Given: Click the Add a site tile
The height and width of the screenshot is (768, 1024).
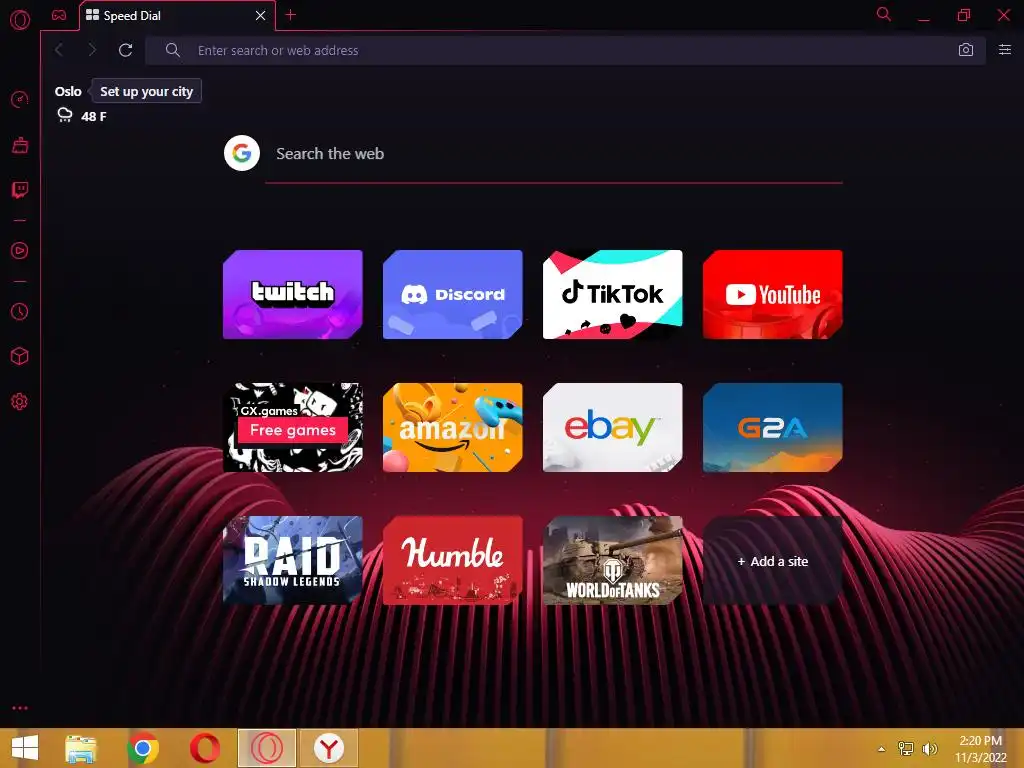Looking at the screenshot, I should (773, 561).
